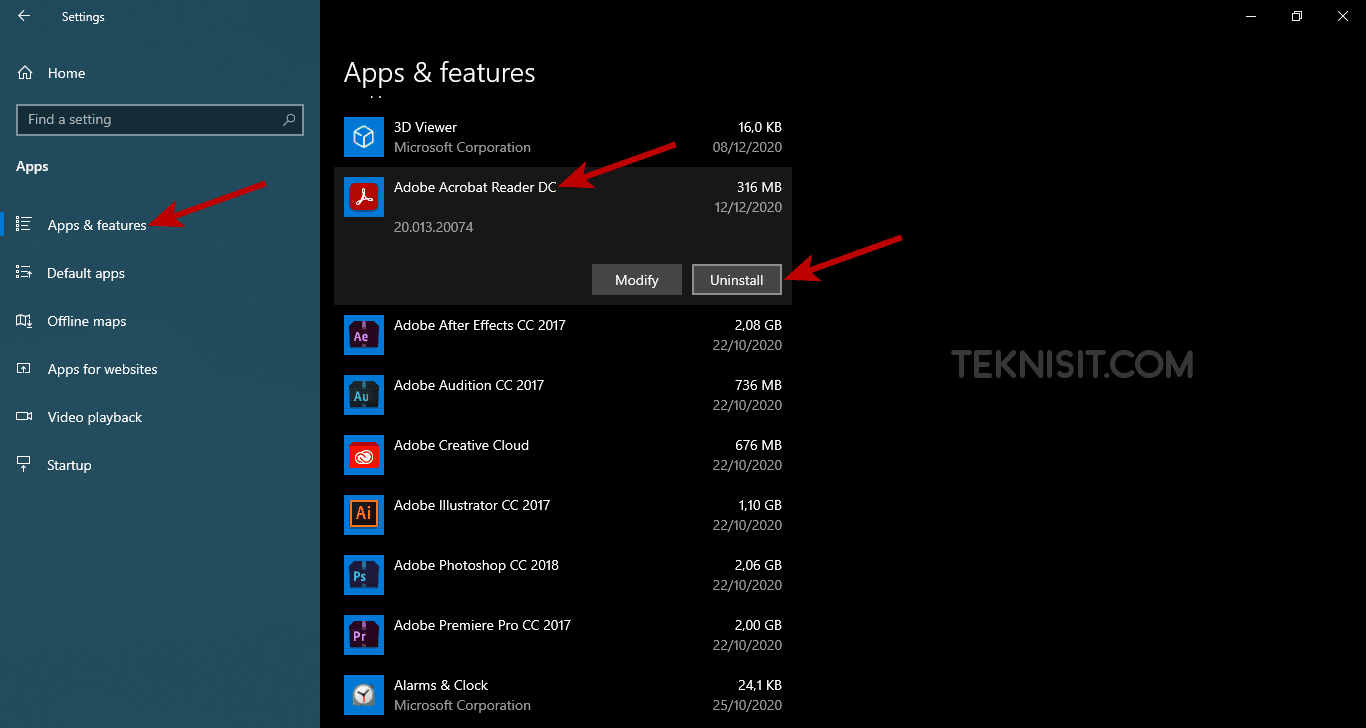Click the Adobe Creative Cloud icon

point(364,455)
